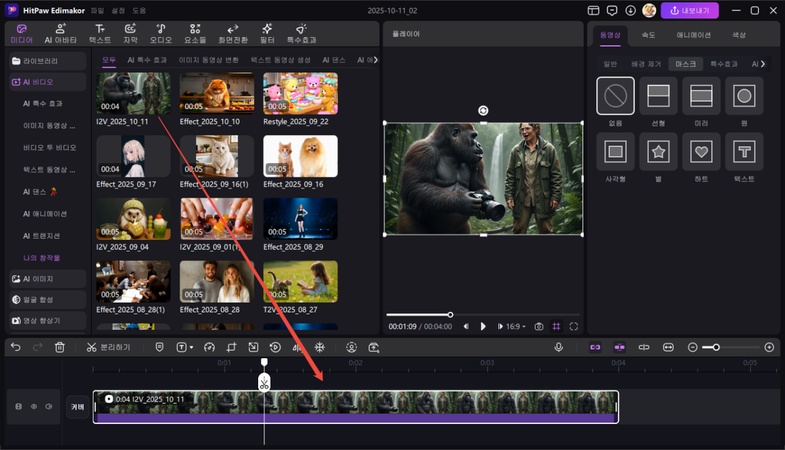The image size is (785, 450).
Task: Select the star (별) mask shape
Action: [x=658, y=152]
